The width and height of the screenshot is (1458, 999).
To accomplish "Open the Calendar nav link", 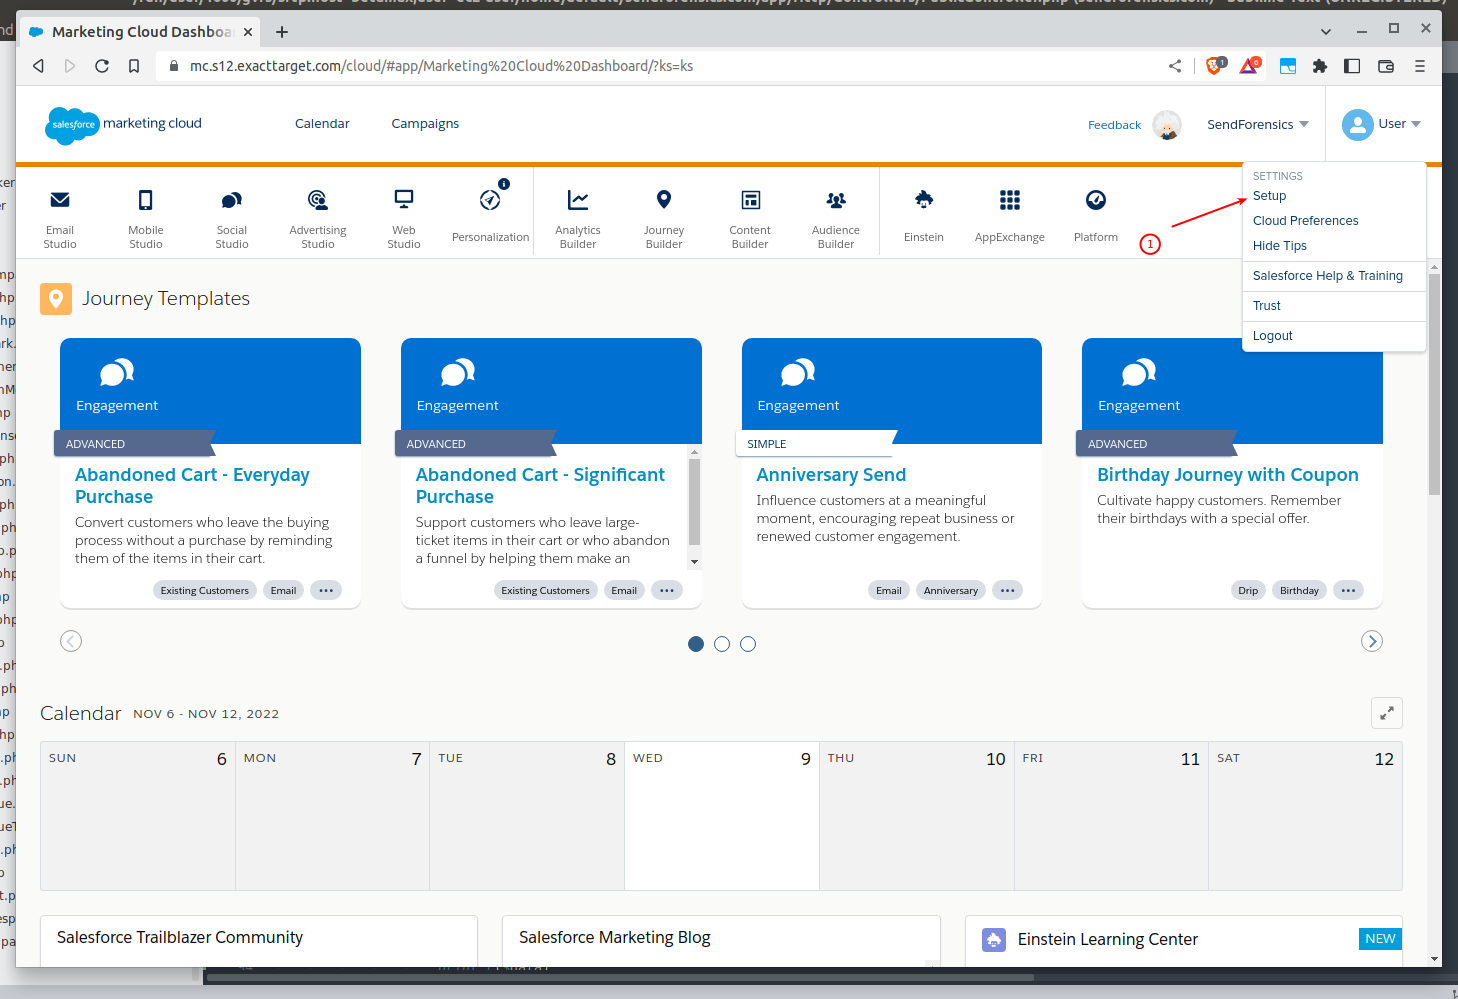I will click(x=322, y=124).
